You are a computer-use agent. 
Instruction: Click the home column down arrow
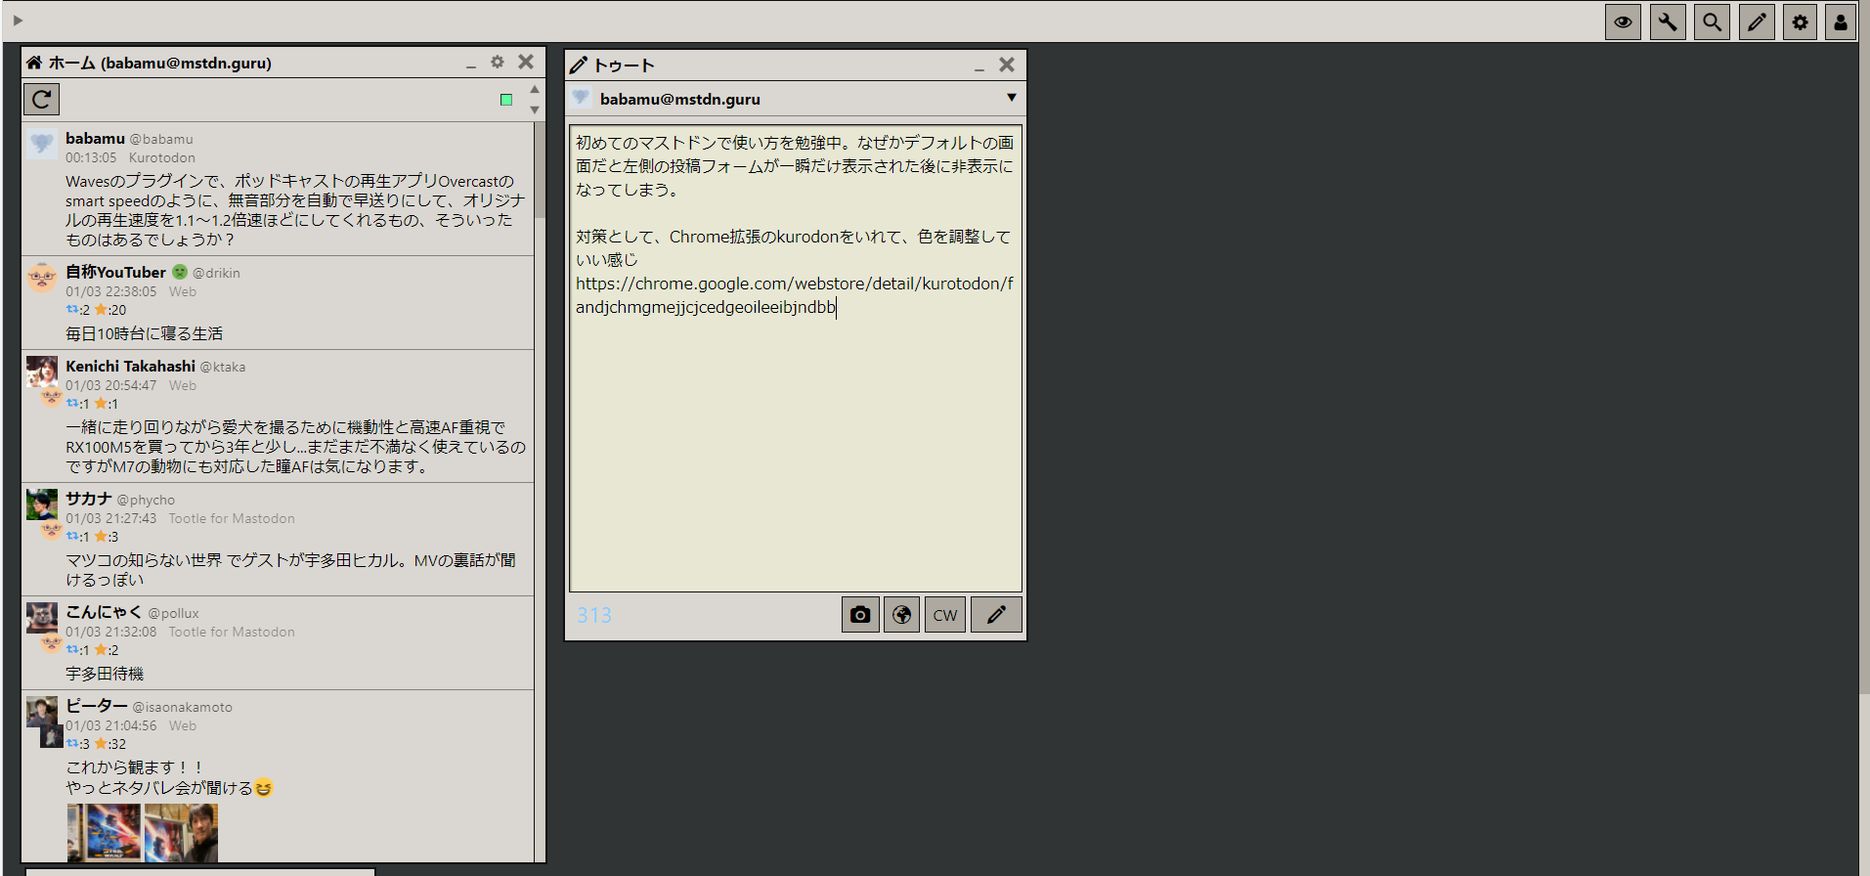(535, 110)
